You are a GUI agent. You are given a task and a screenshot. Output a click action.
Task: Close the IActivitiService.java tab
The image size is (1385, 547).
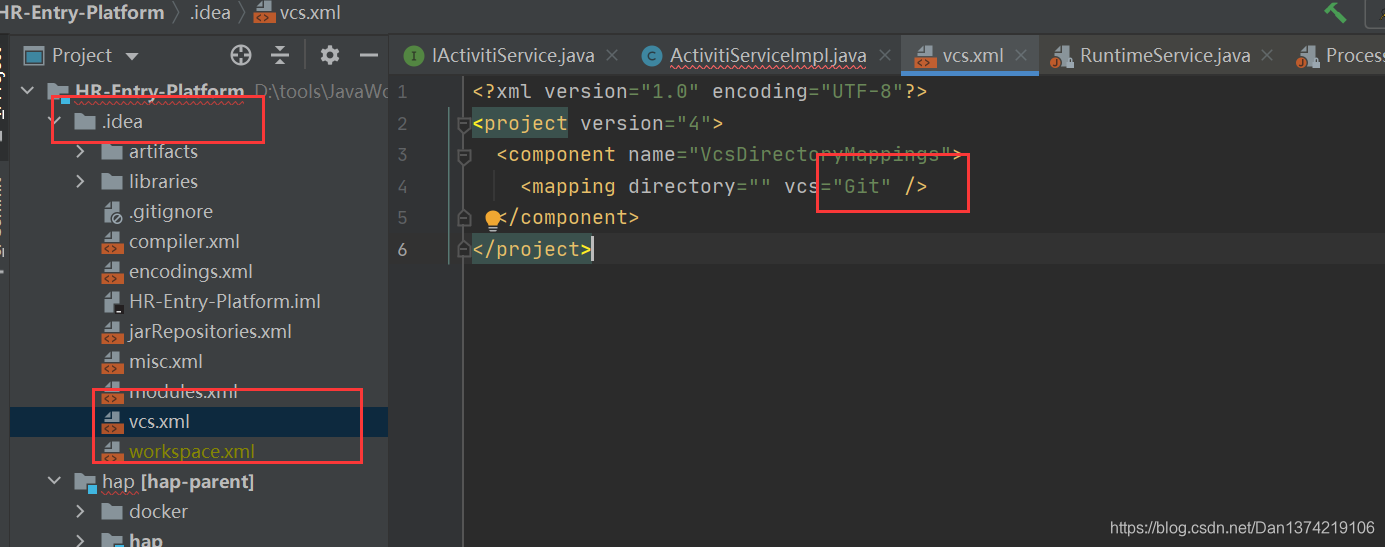613,55
